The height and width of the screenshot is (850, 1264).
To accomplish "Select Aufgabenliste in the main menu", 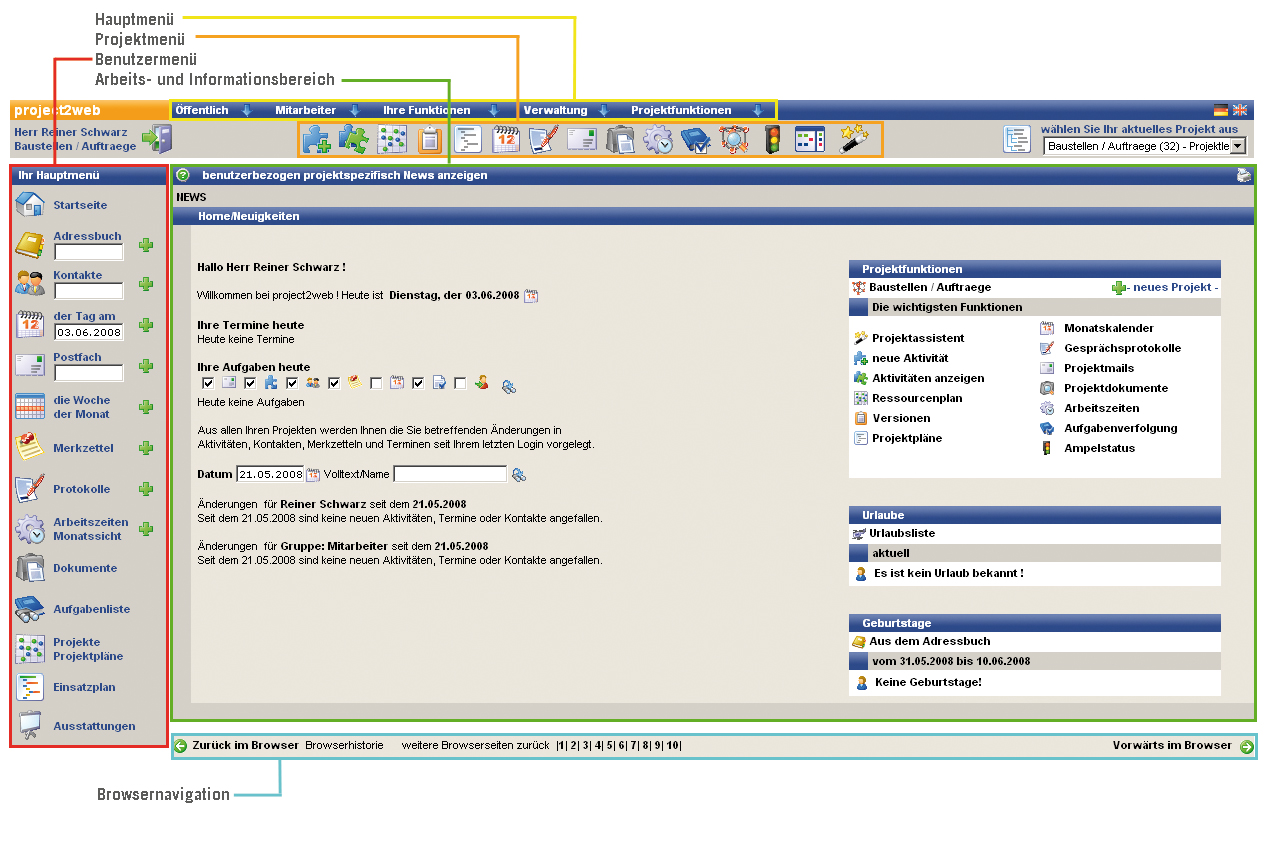I will tap(92, 609).
